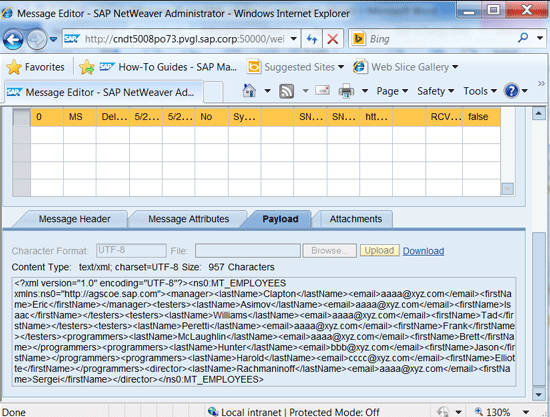The width and height of the screenshot is (550, 417).
Task: Open the Page menu
Action: [392, 91]
